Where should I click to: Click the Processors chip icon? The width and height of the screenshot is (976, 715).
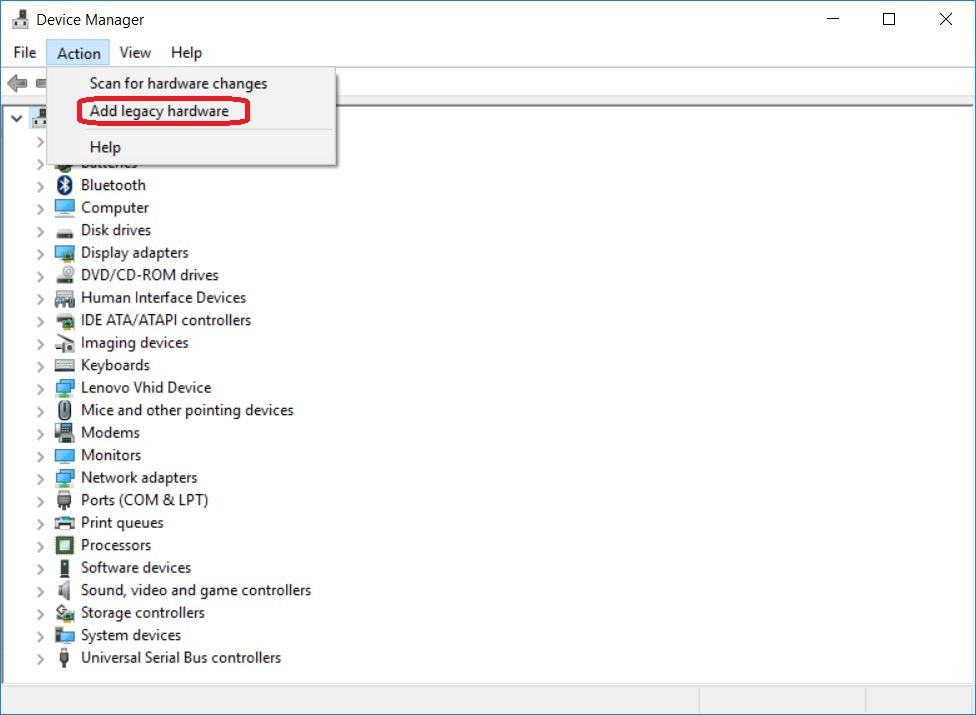coord(65,545)
